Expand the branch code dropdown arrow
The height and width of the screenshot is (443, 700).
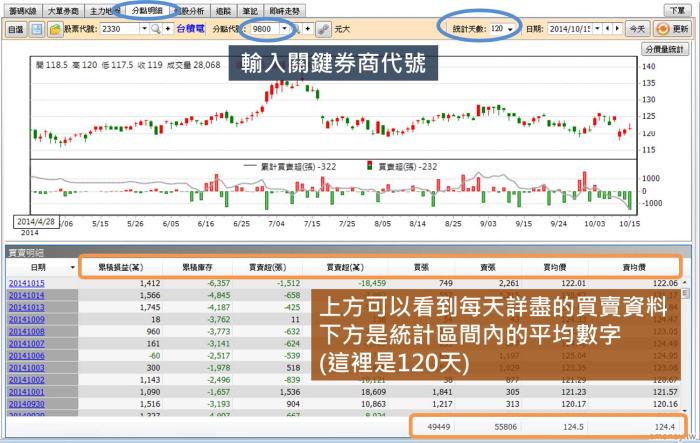[x=284, y=29]
